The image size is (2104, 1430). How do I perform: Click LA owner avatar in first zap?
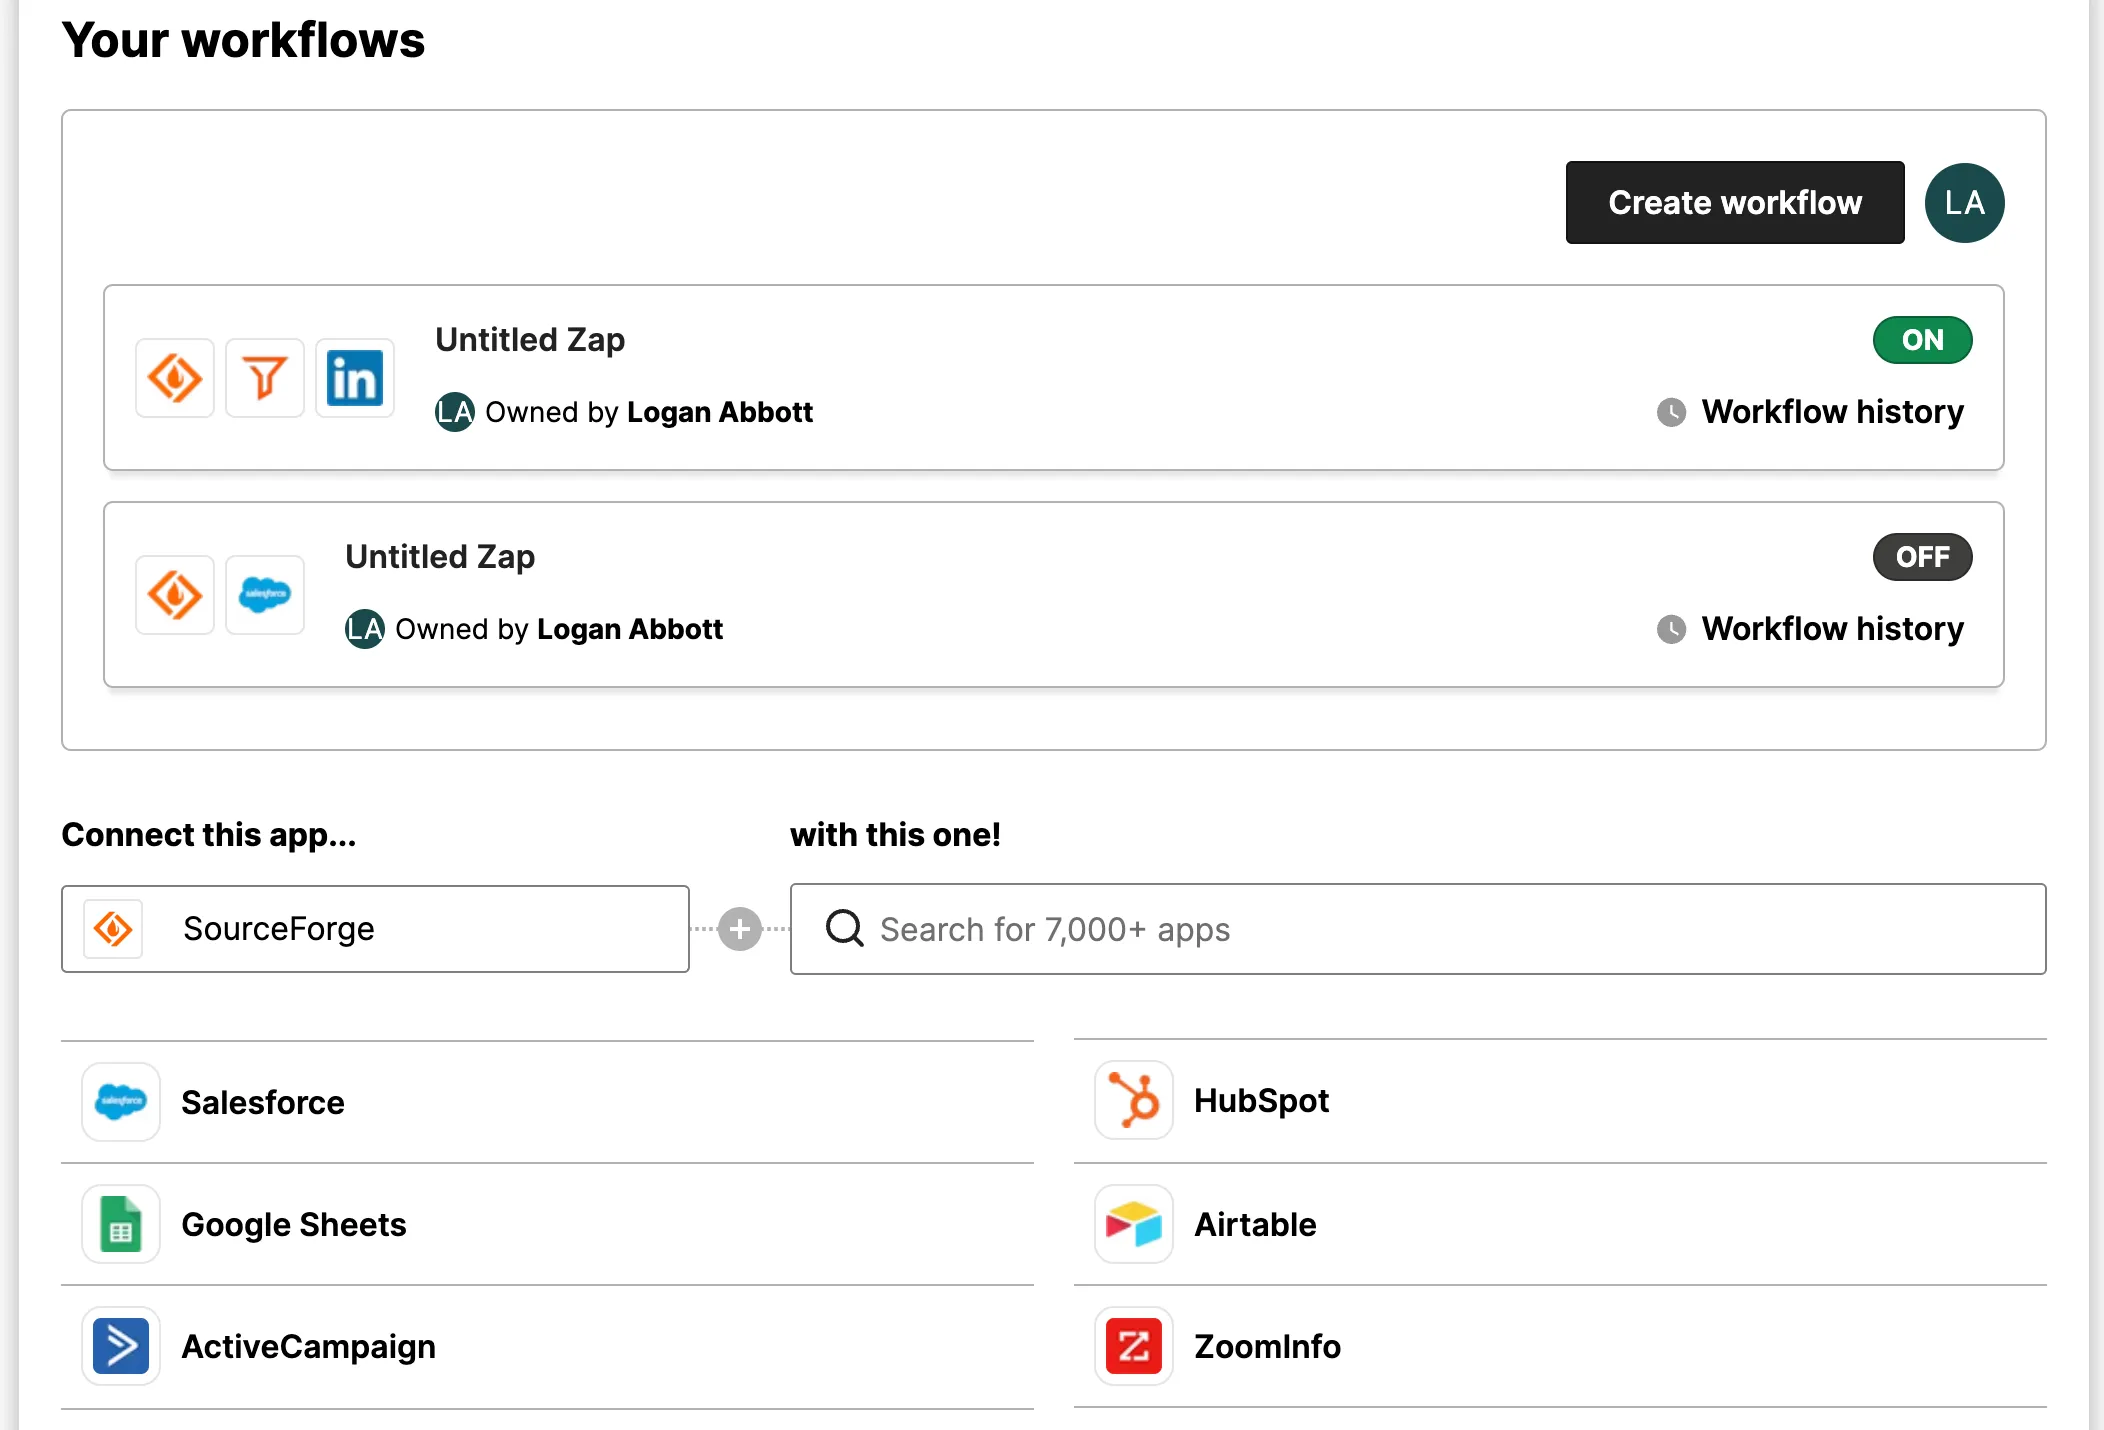(x=455, y=412)
